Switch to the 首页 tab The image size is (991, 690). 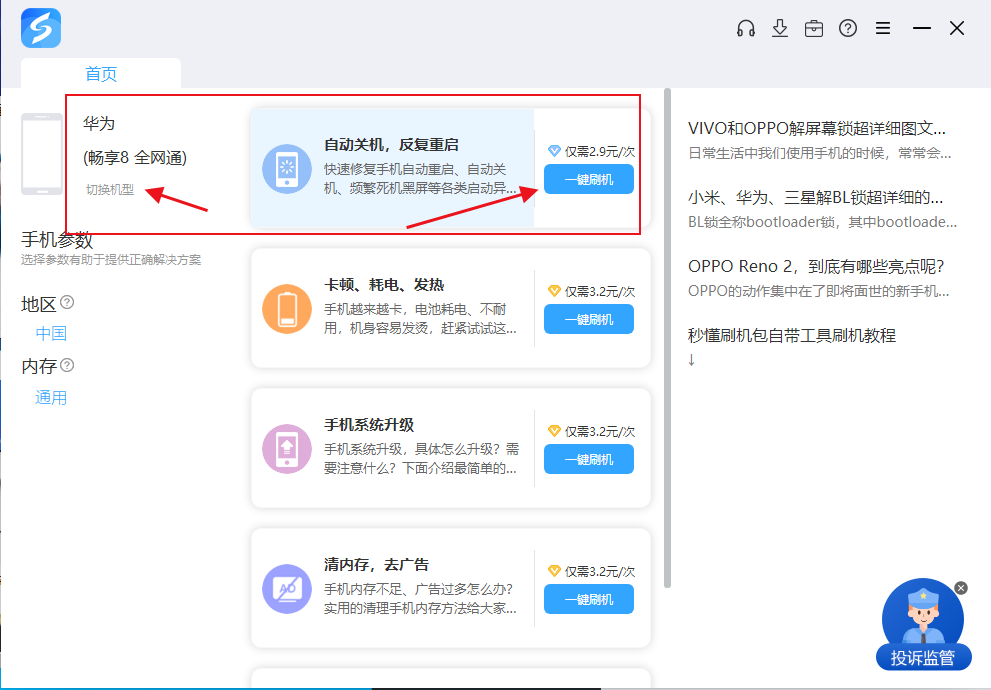click(101, 74)
